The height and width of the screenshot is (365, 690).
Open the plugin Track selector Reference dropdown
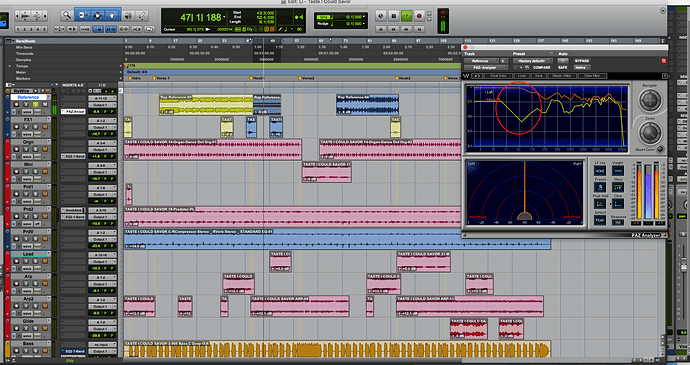tap(481, 61)
